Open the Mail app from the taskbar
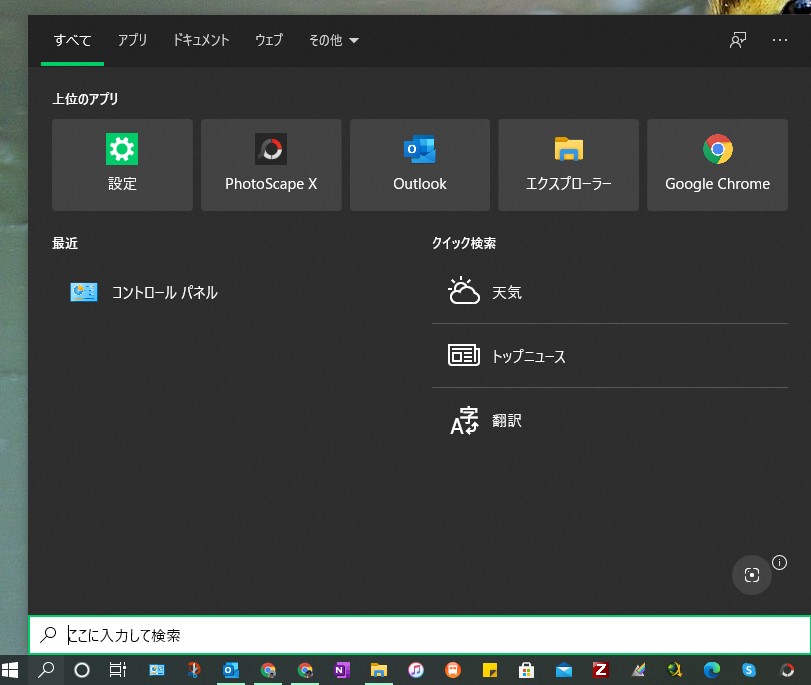This screenshot has height=685, width=811. 564,670
